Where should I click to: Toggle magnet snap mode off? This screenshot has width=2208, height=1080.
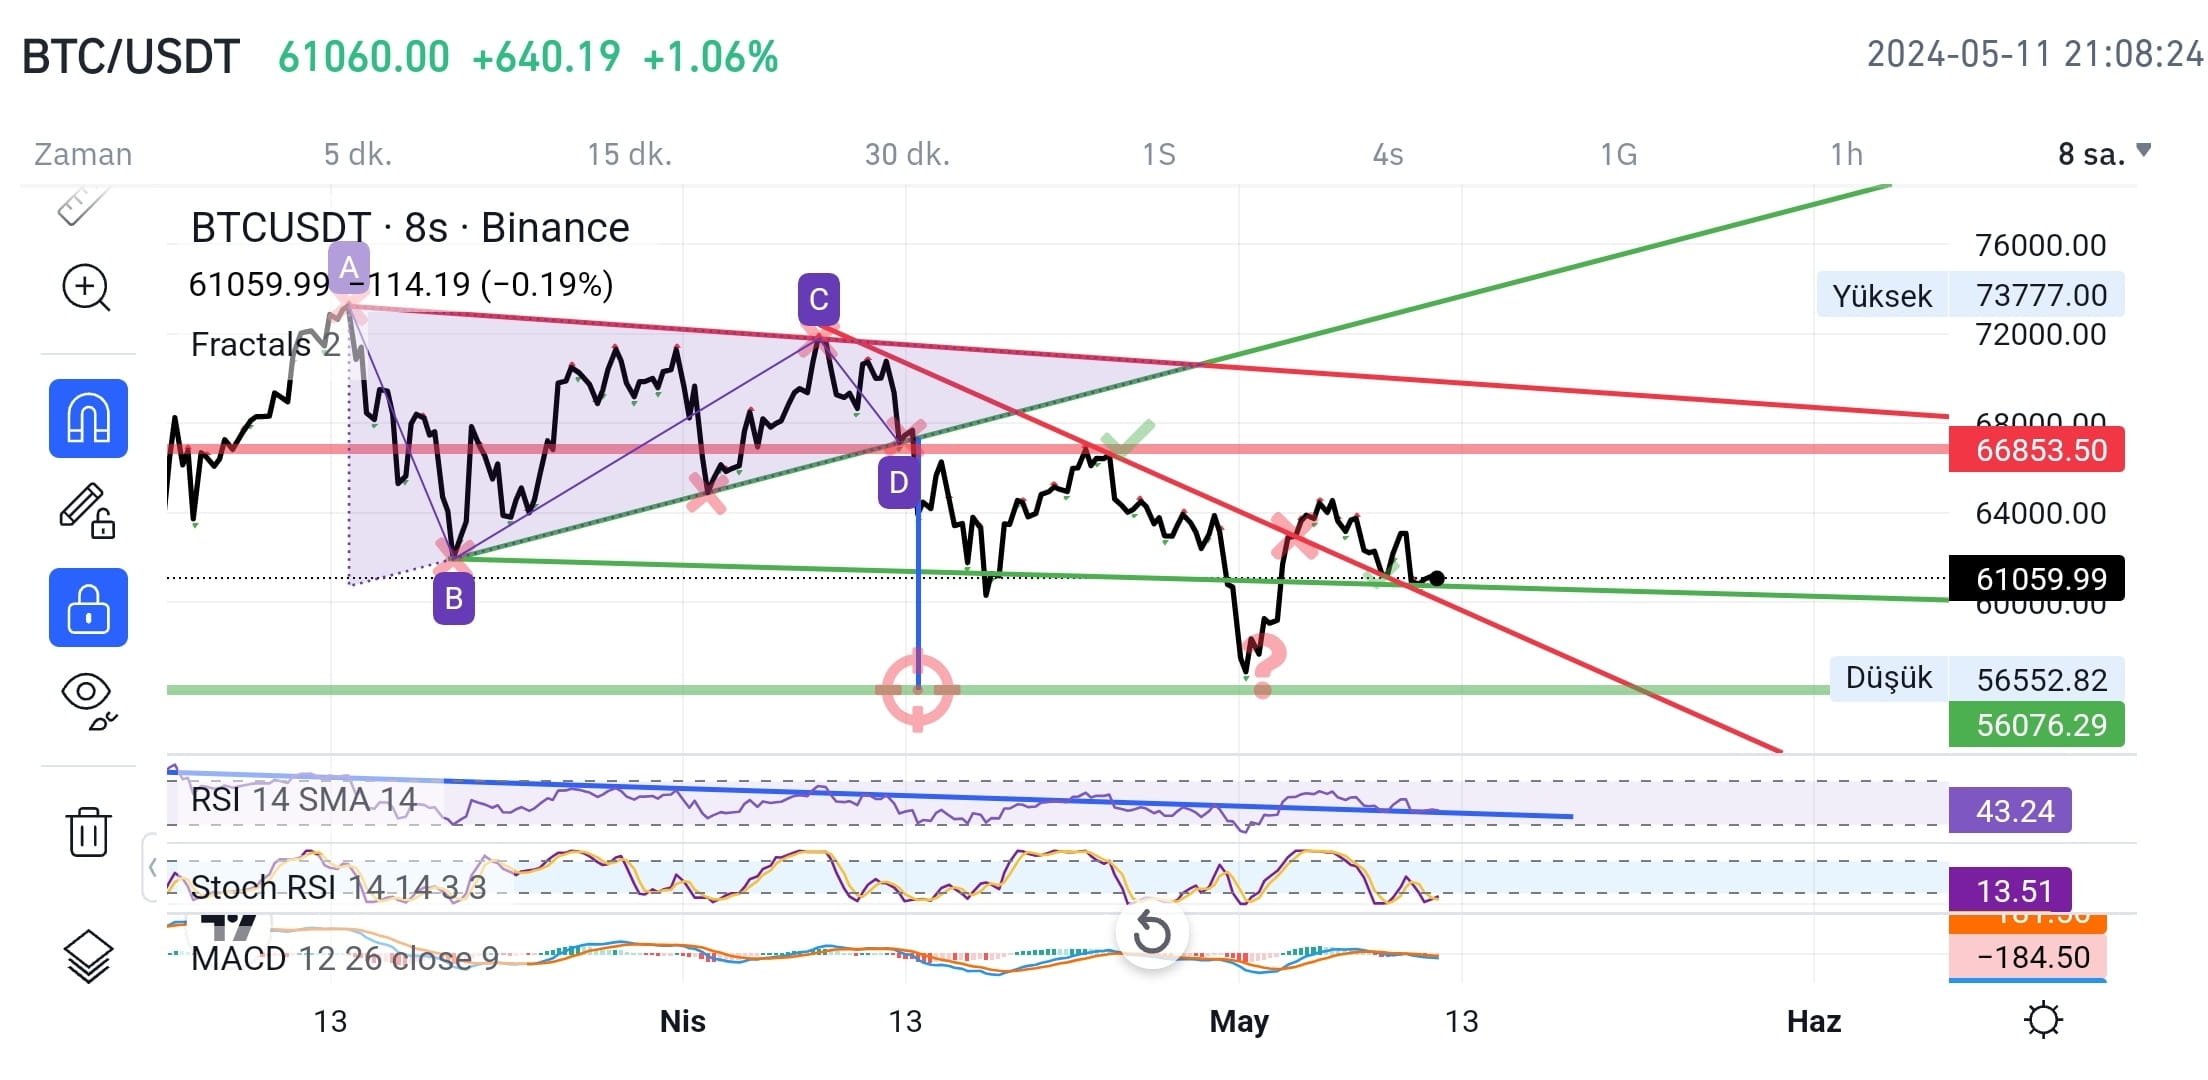tap(88, 419)
